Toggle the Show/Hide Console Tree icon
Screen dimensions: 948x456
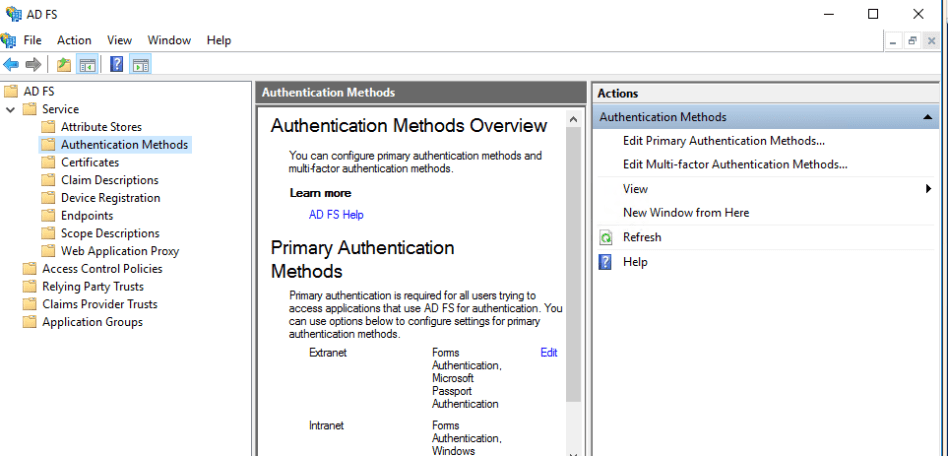[x=88, y=65]
